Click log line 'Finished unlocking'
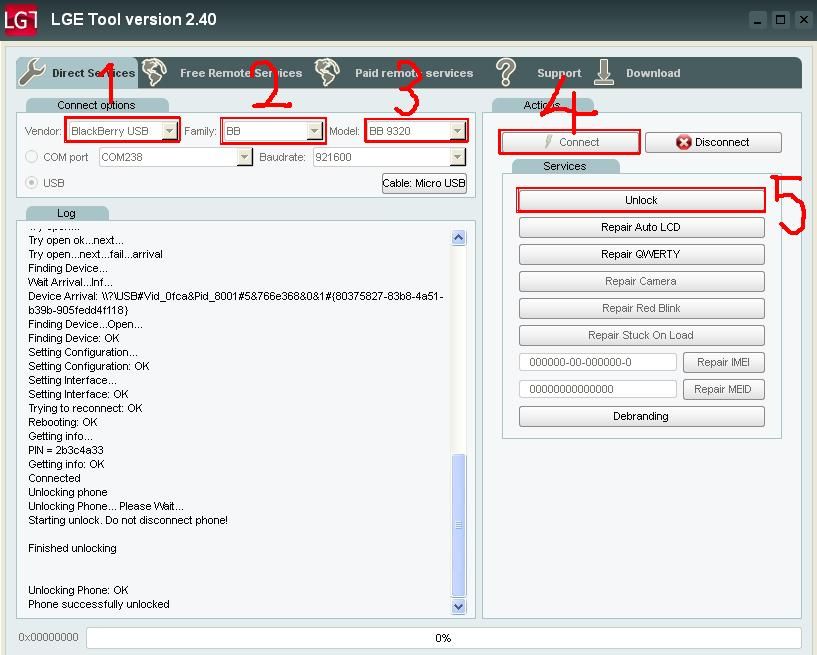This screenshot has height=655, width=817. (72, 548)
